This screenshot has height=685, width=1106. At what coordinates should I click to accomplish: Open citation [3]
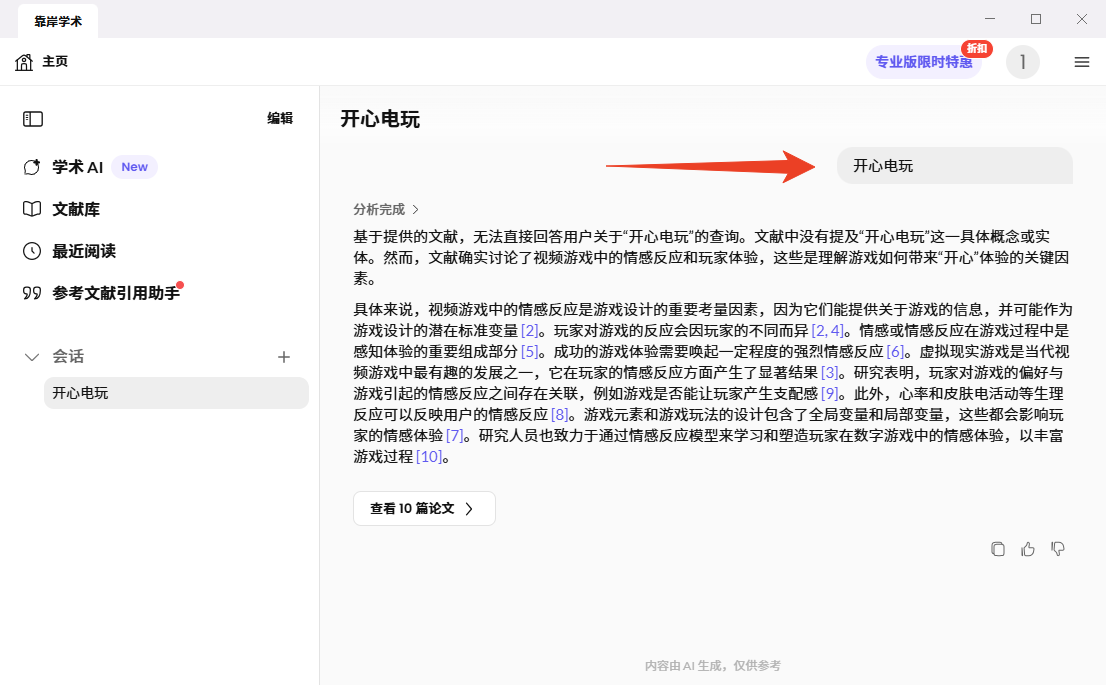click(x=830, y=372)
